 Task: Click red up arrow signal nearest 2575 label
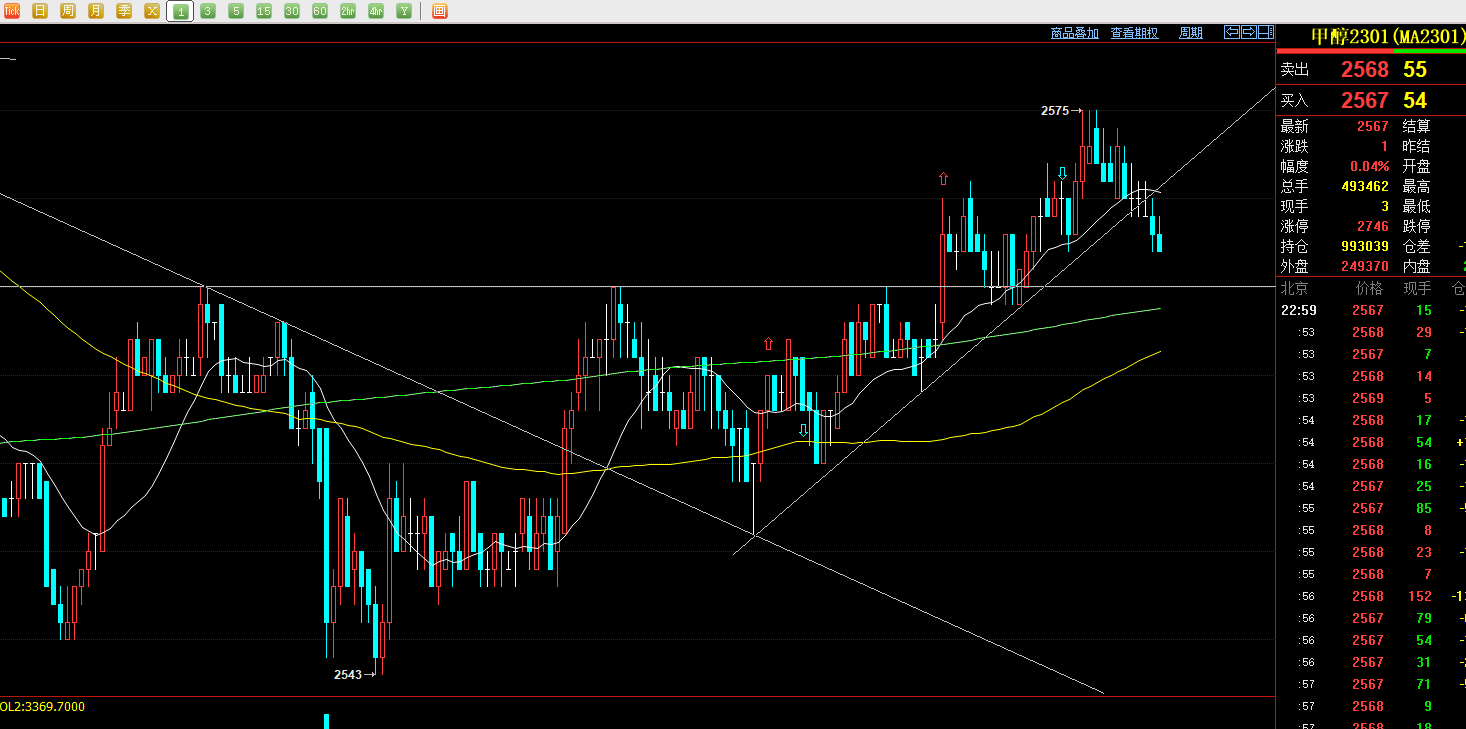click(943, 179)
